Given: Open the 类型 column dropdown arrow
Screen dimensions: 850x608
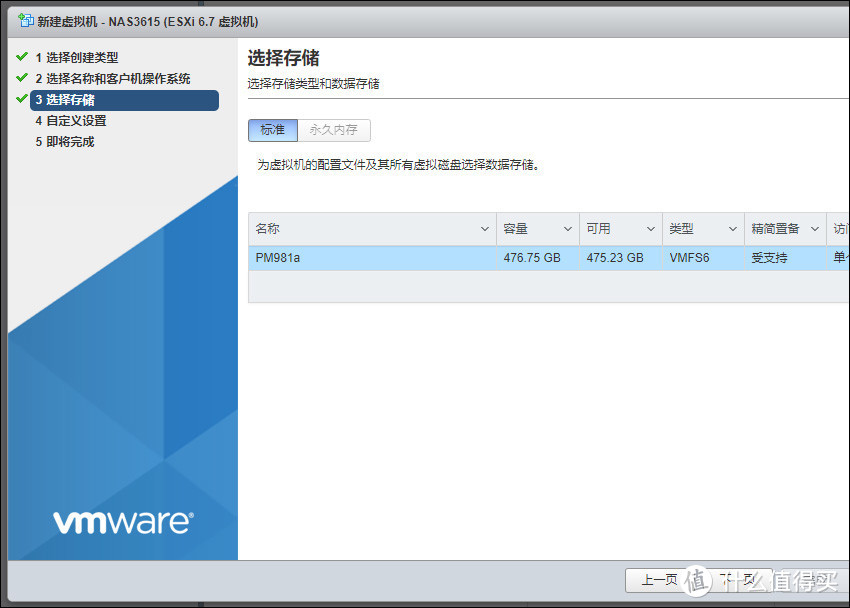Looking at the screenshot, I should (x=732, y=229).
